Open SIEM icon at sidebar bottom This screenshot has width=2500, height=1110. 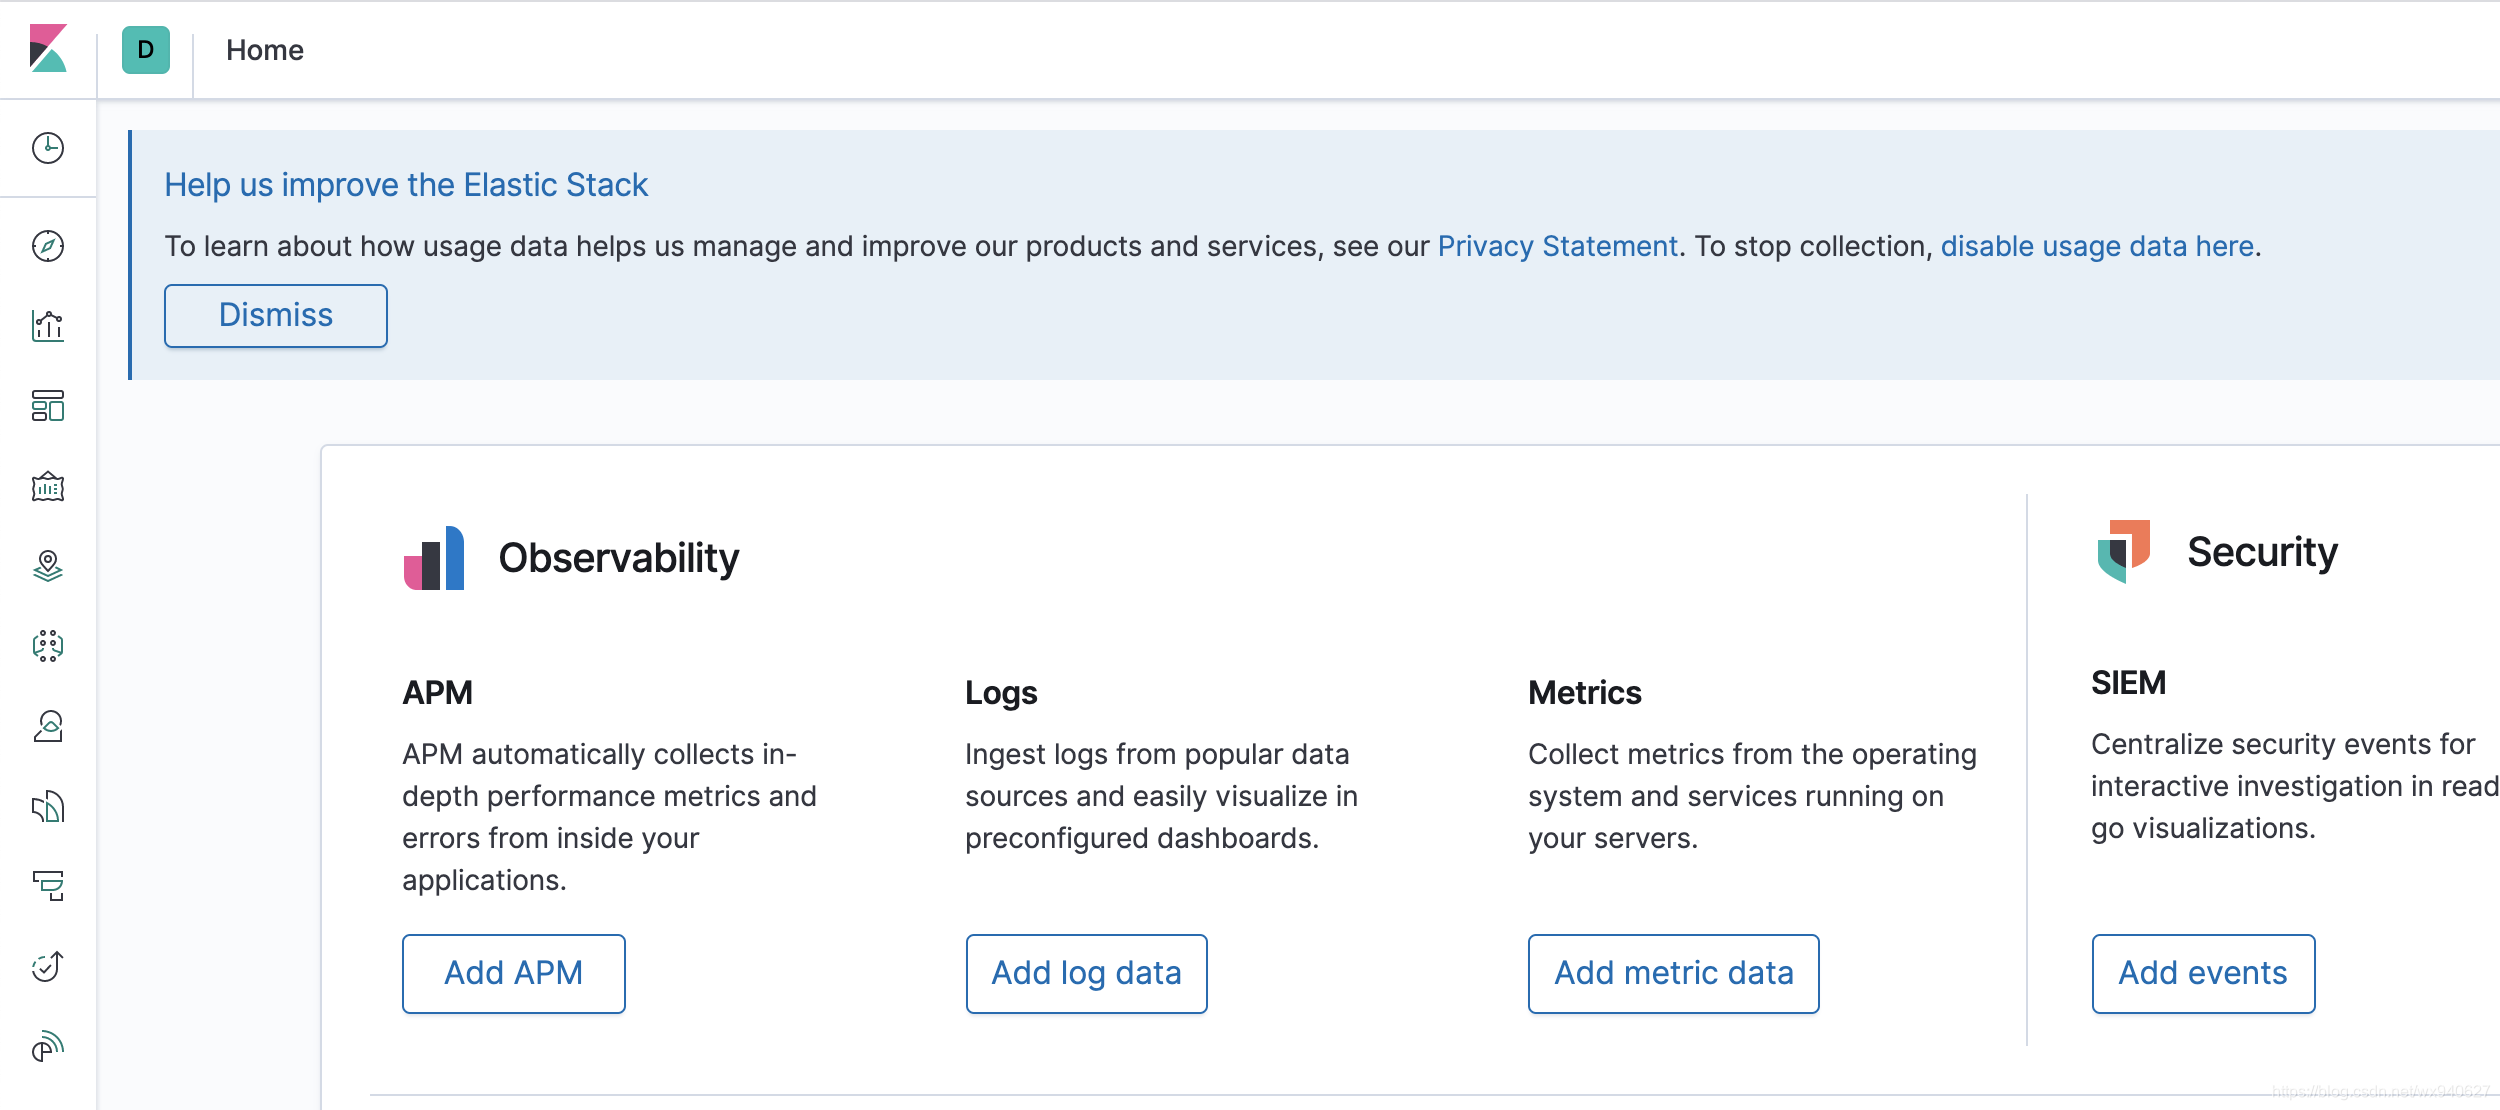point(48,1047)
